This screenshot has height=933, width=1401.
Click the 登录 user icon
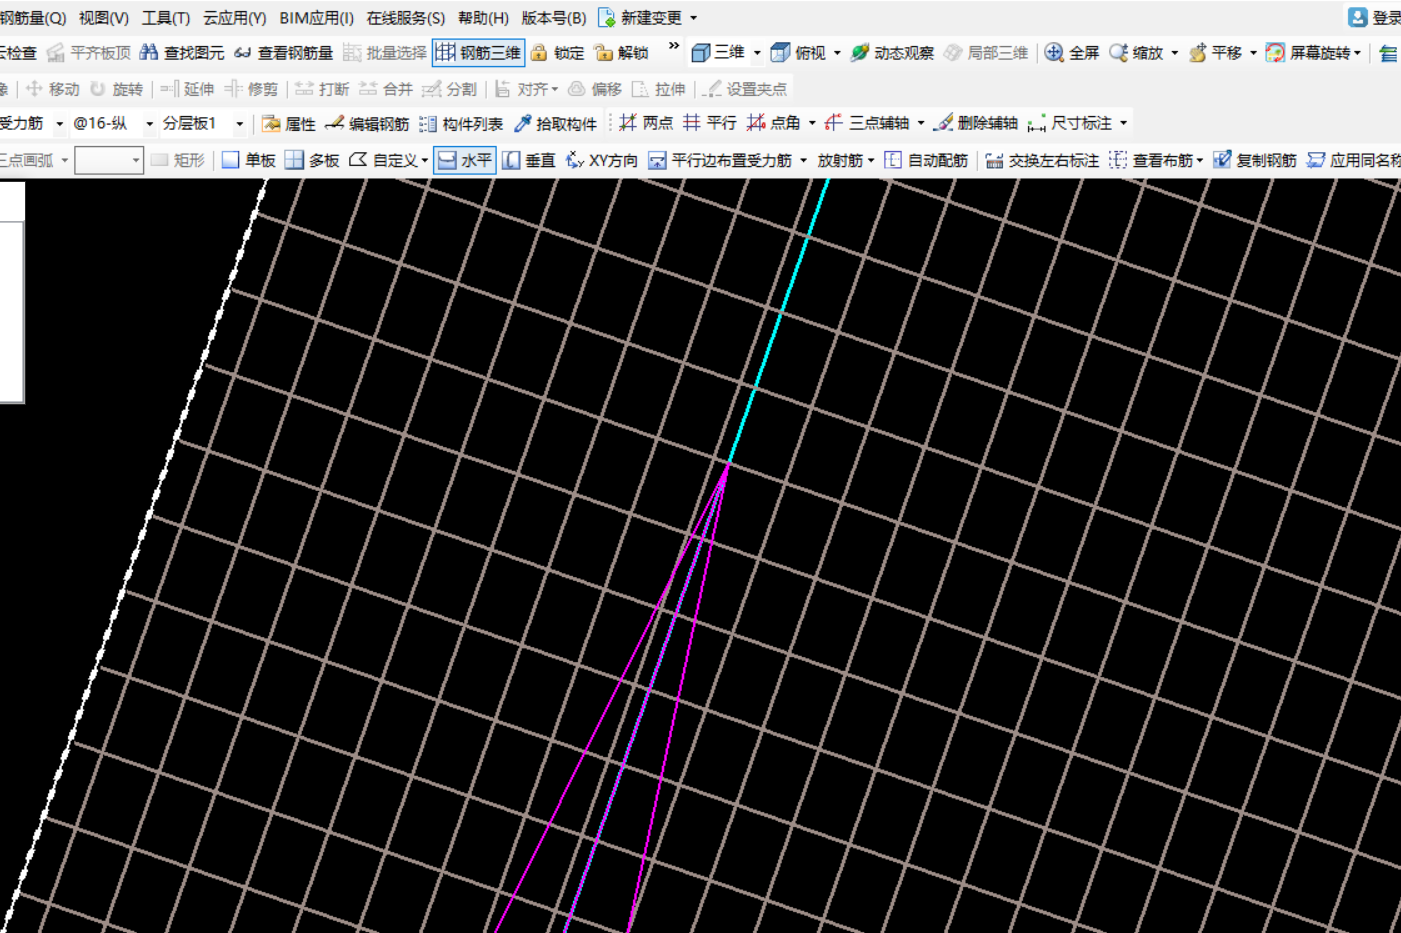coord(1357,17)
